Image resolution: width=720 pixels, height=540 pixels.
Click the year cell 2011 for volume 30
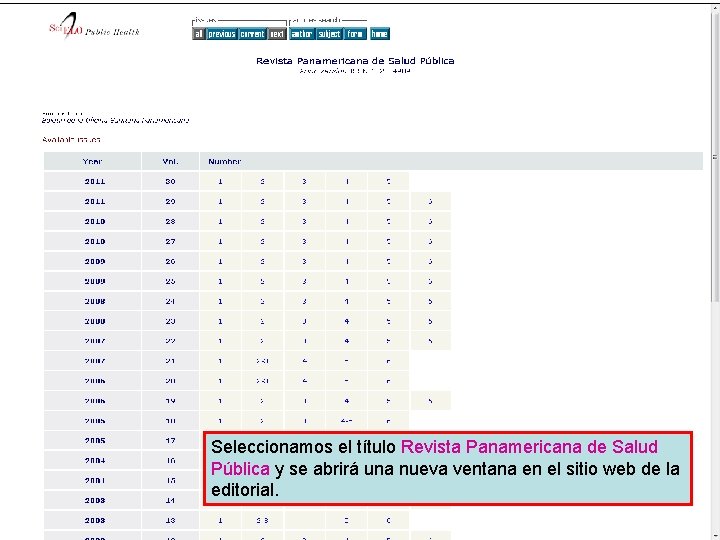[x=95, y=181]
